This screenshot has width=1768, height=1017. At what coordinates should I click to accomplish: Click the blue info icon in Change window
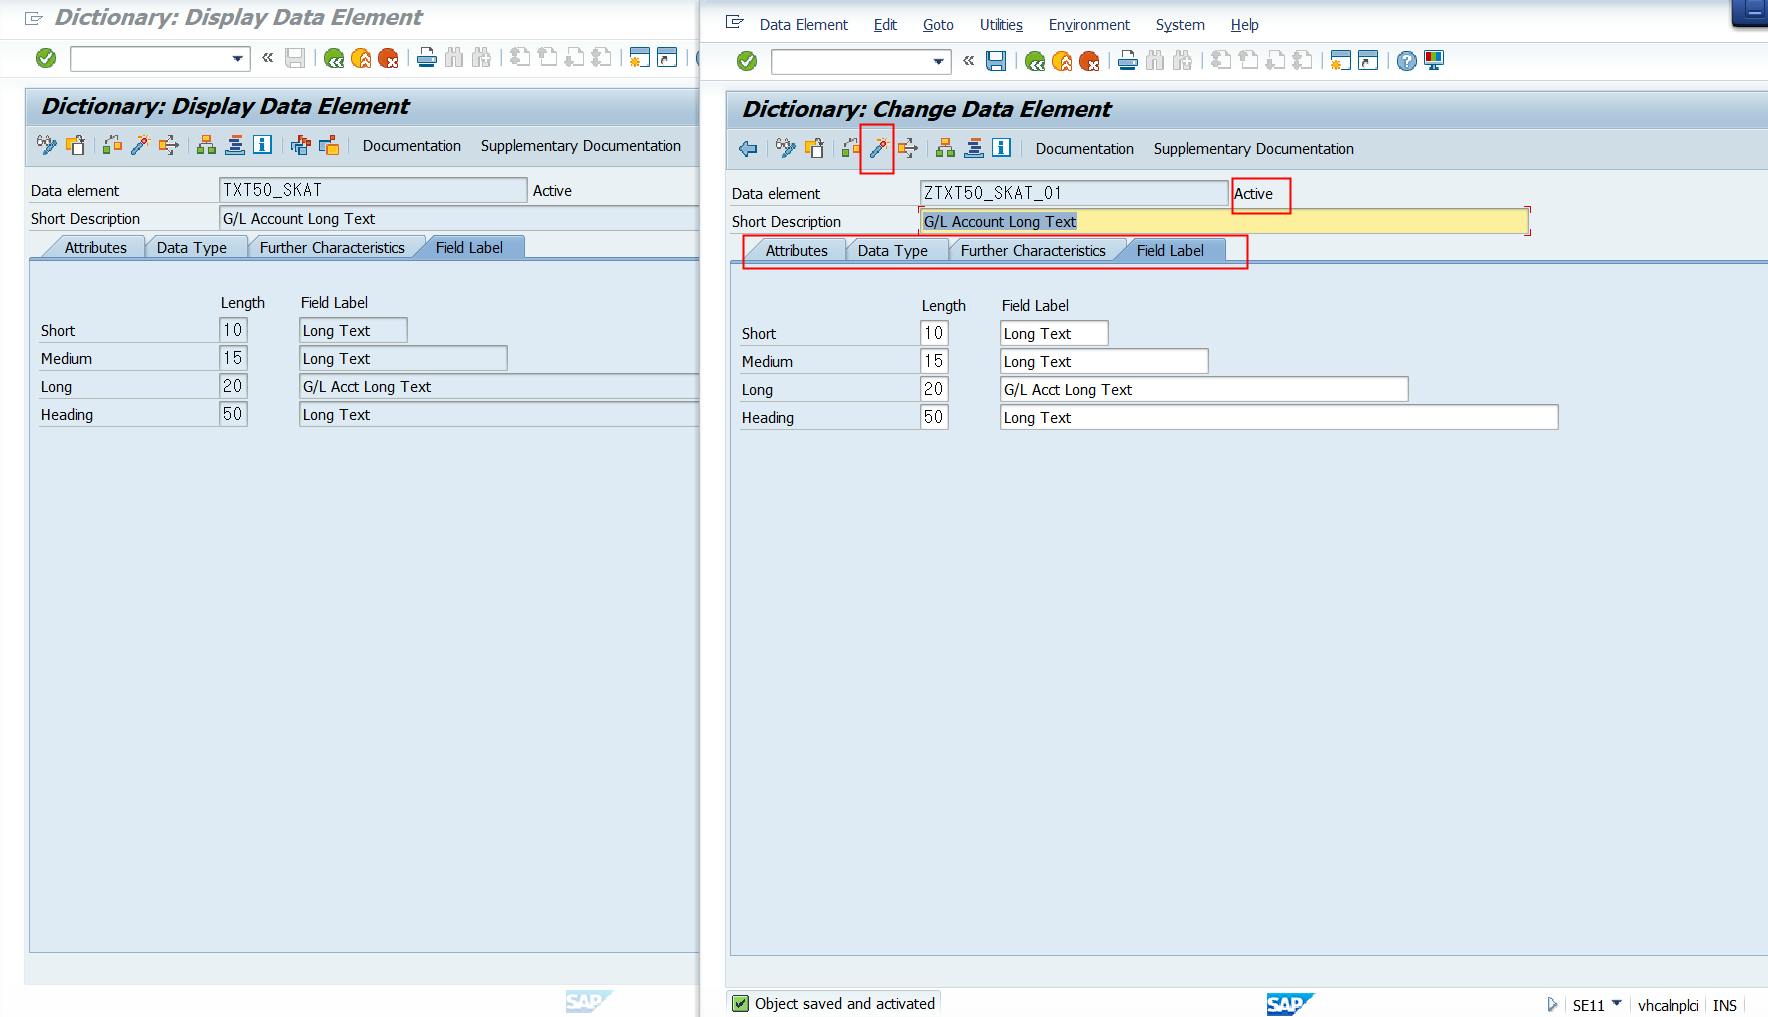pos(1001,149)
